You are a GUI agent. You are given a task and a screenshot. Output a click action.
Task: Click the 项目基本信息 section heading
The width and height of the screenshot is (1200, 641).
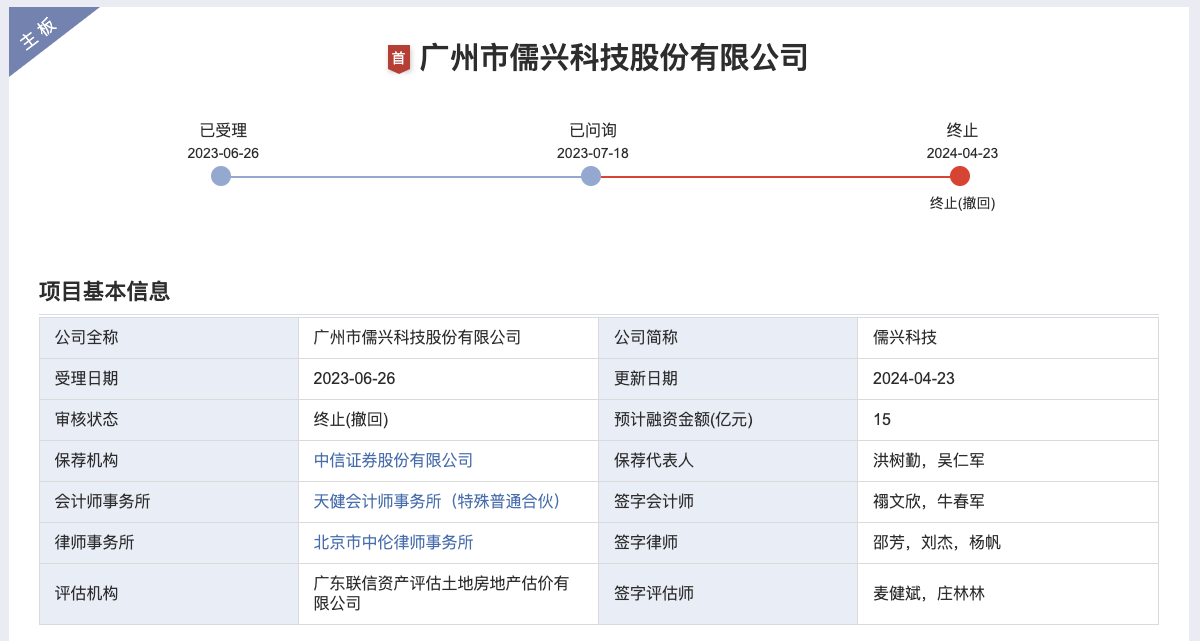click(104, 291)
